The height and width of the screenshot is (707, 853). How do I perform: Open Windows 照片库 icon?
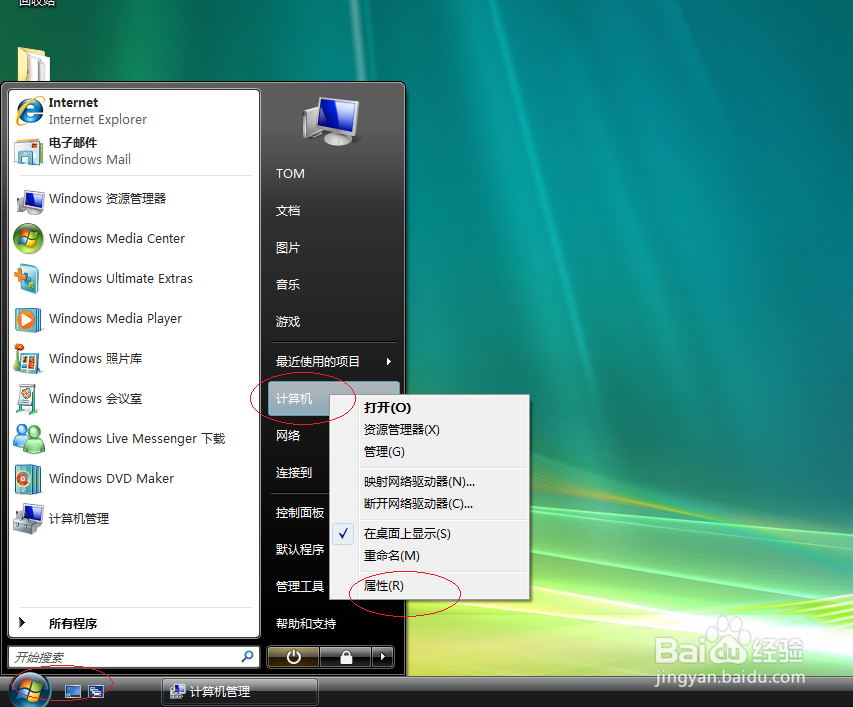pyautogui.click(x=27, y=359)
